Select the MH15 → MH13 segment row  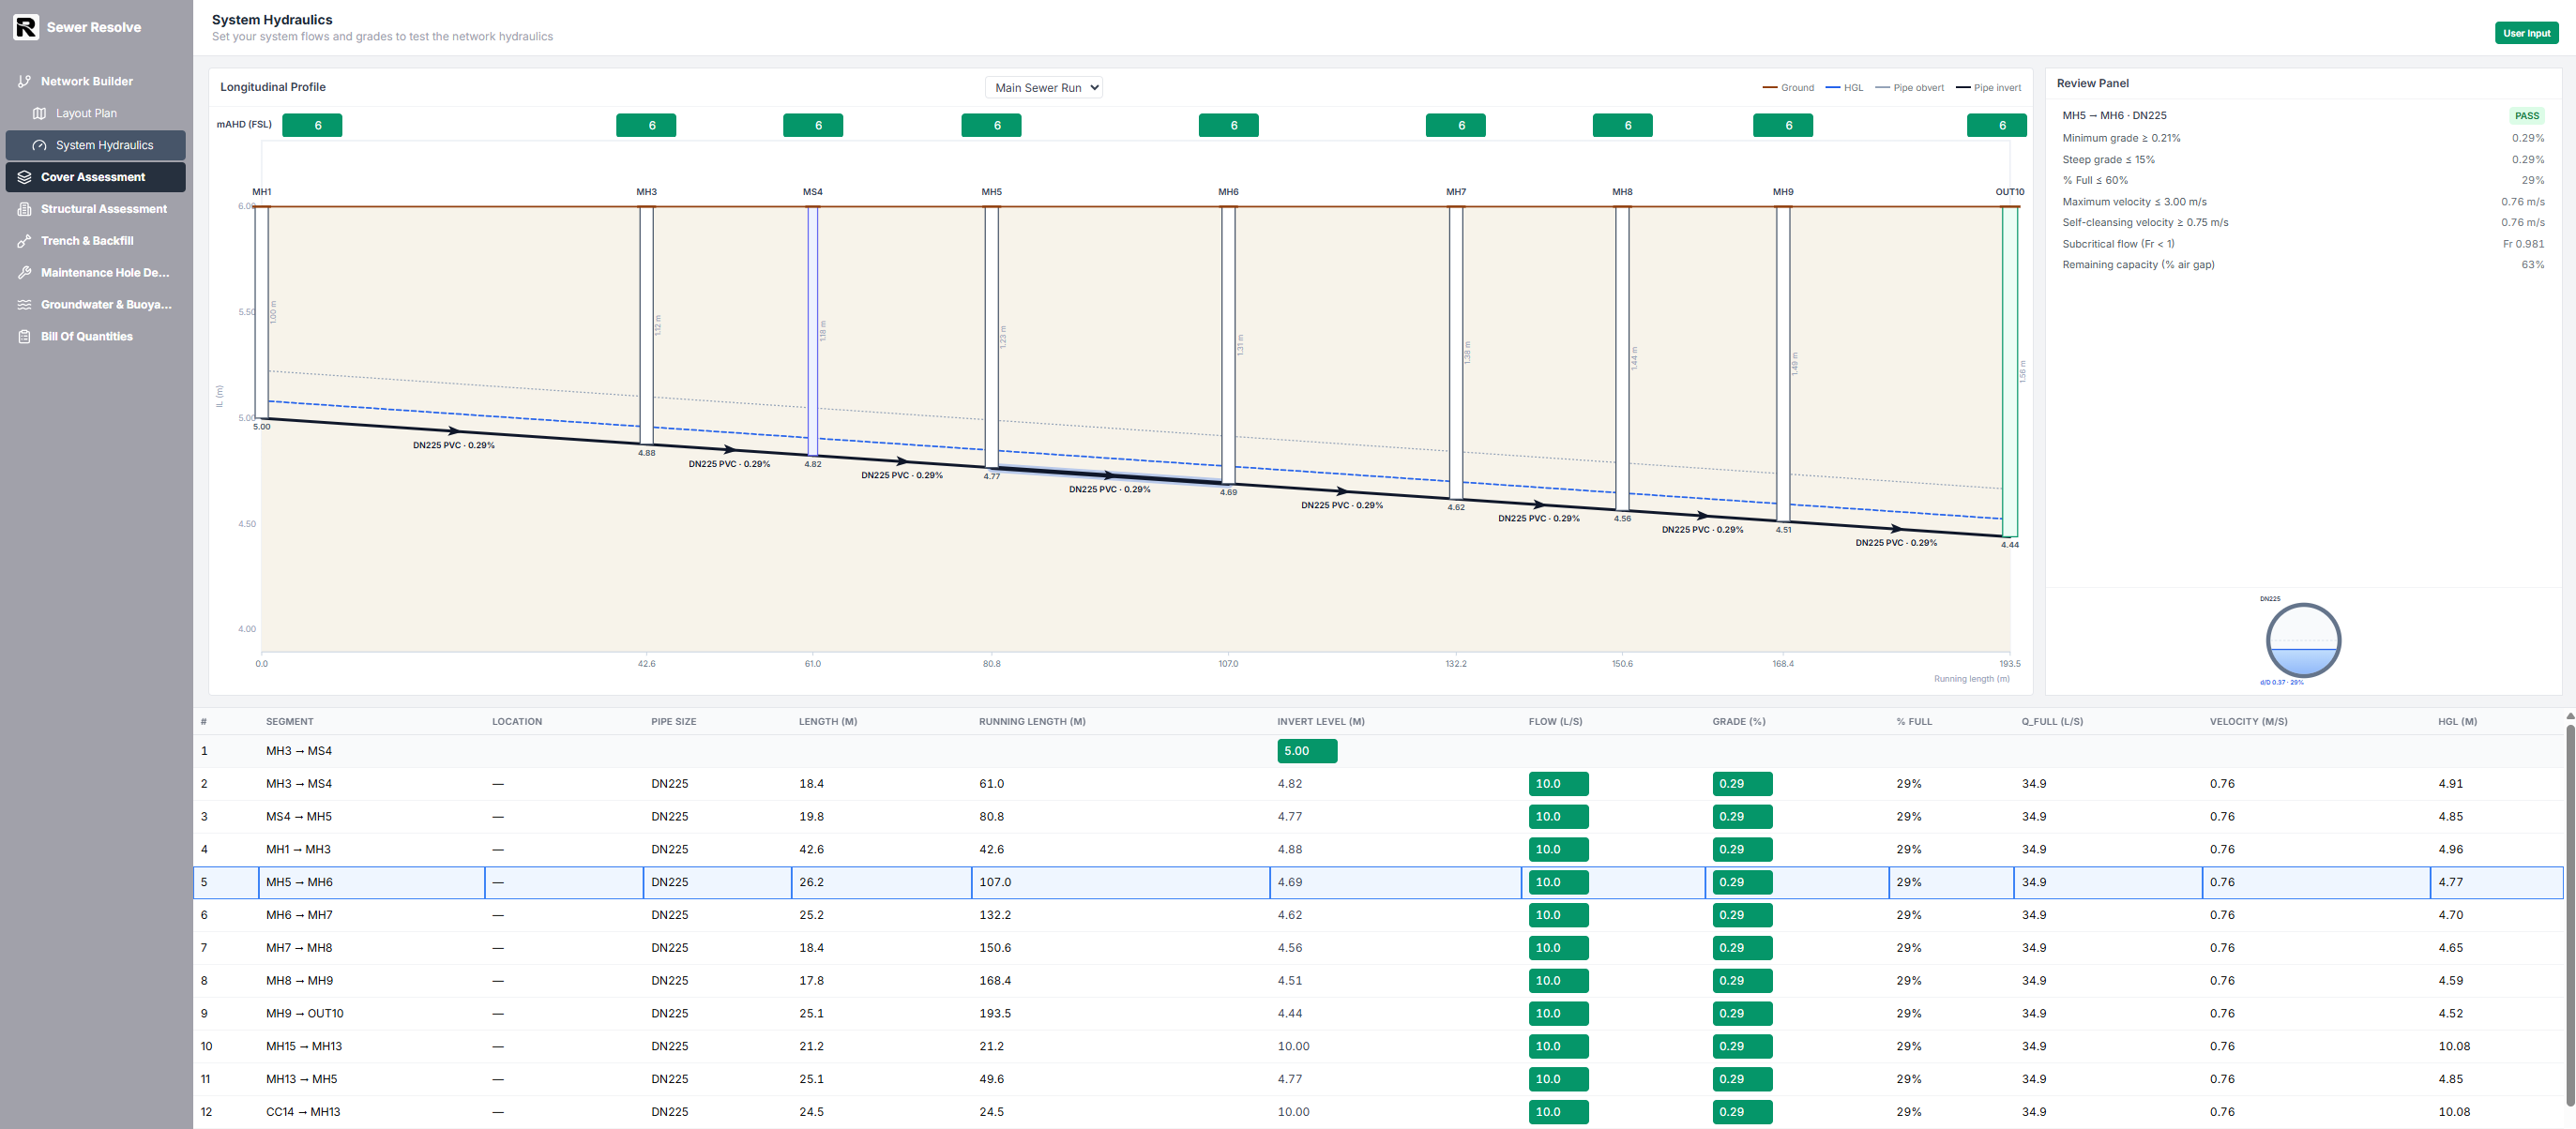[1378, 1046]
